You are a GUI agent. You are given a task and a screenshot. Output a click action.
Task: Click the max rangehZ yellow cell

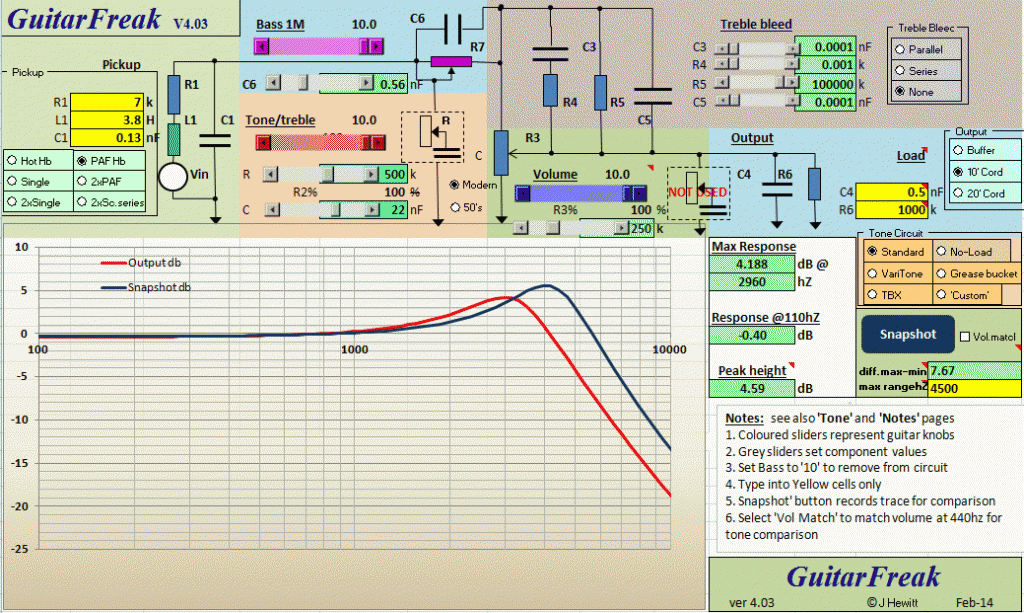coord(974,388)
